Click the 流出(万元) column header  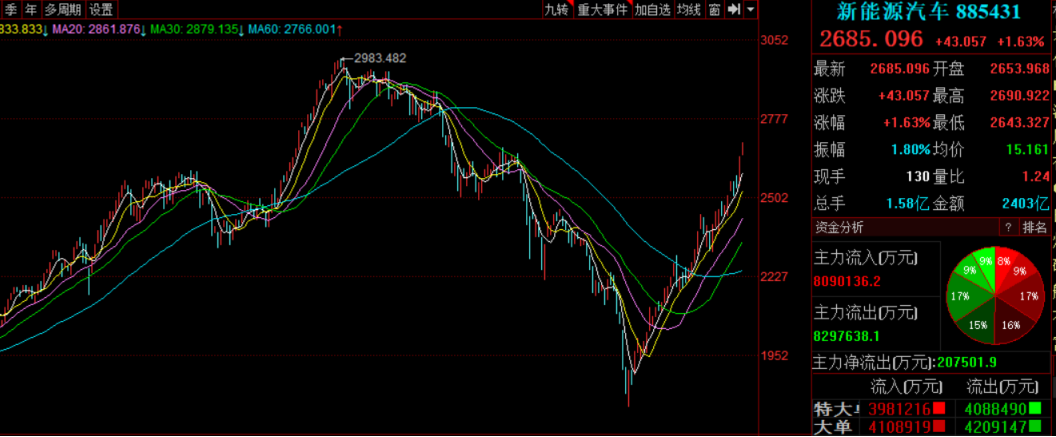[1001, 386]
